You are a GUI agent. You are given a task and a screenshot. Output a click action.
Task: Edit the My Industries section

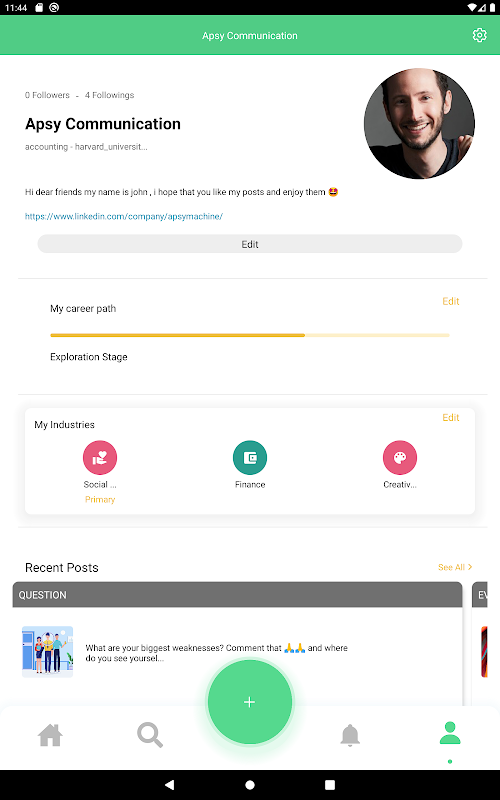coord(451,417)
